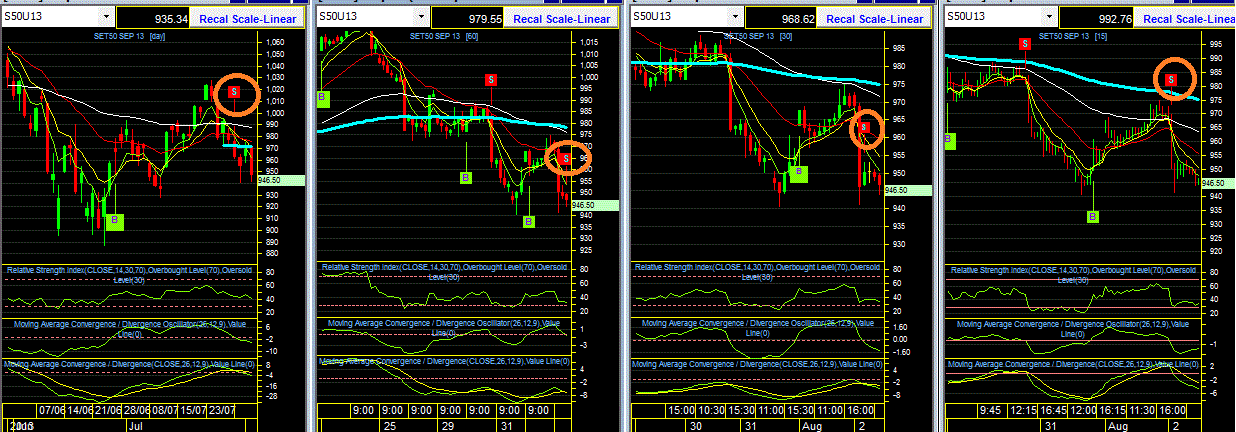The height and width of the screenshot is (432, 1236).
Task: Select the B marker at the left edge of the [60] chart
Action: (x=322, y=98)
